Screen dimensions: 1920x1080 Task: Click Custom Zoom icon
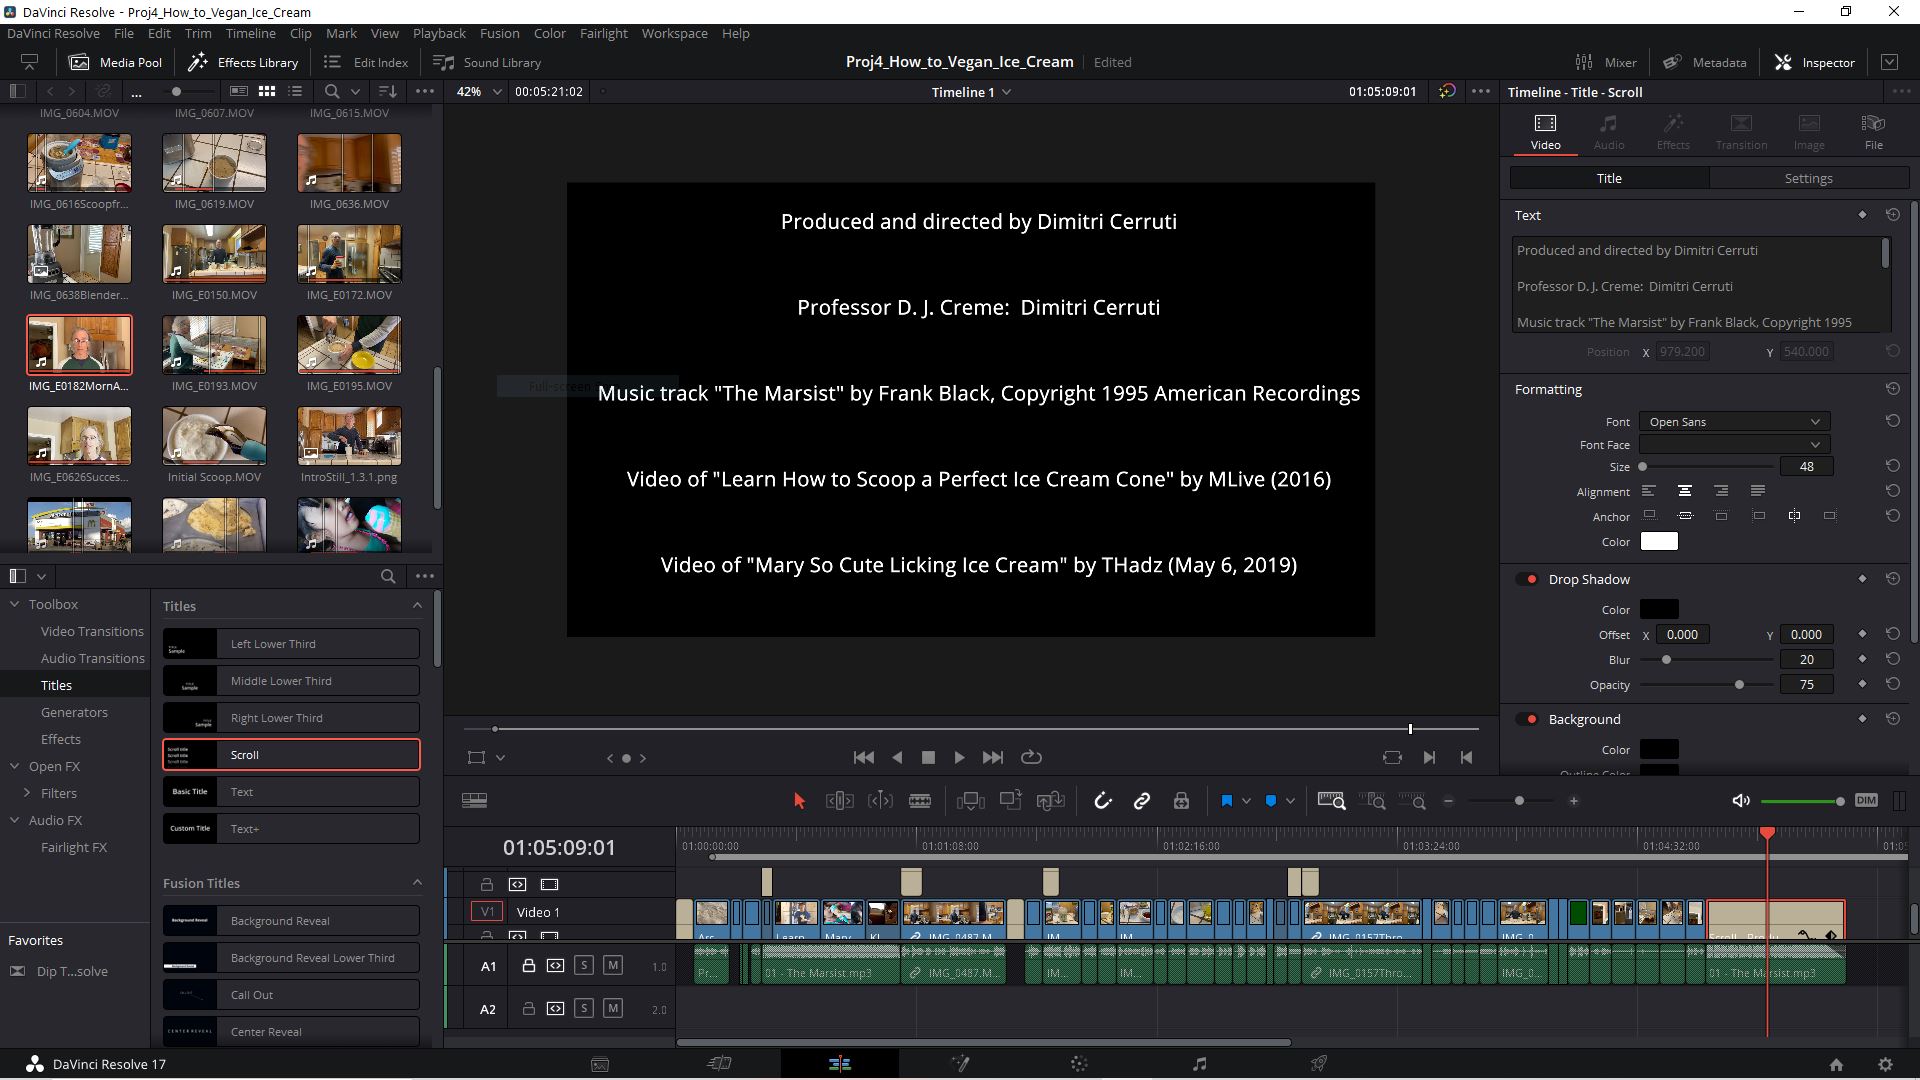(1412, 801)
